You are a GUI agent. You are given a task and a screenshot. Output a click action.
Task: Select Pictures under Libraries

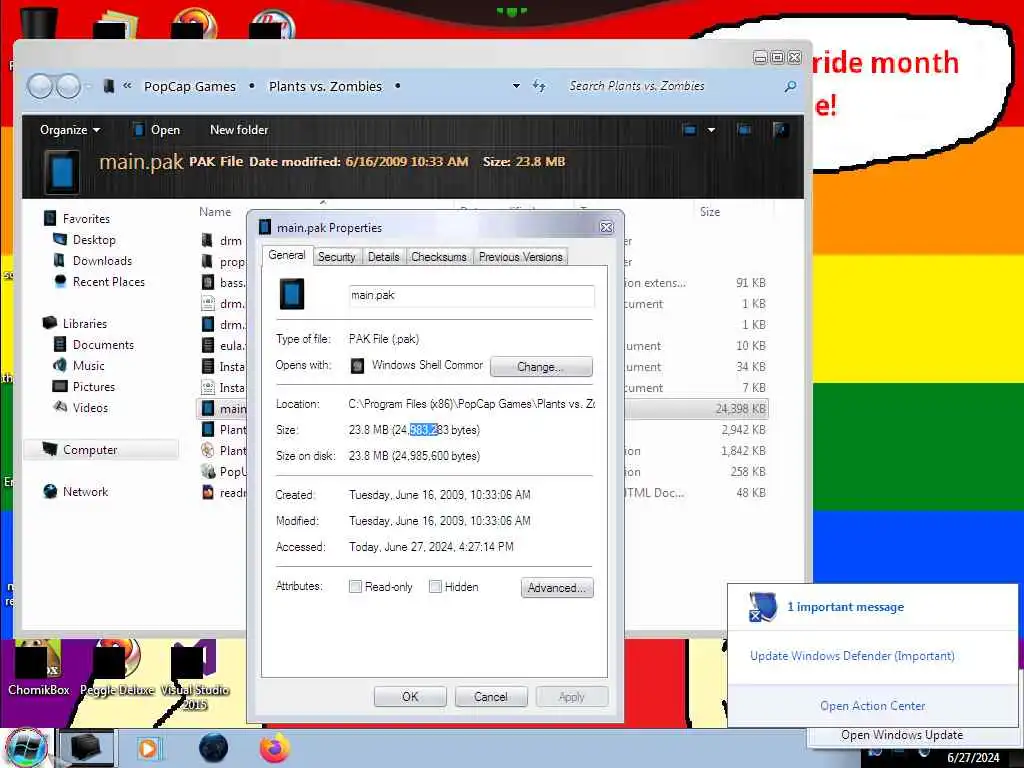(93, 387)
